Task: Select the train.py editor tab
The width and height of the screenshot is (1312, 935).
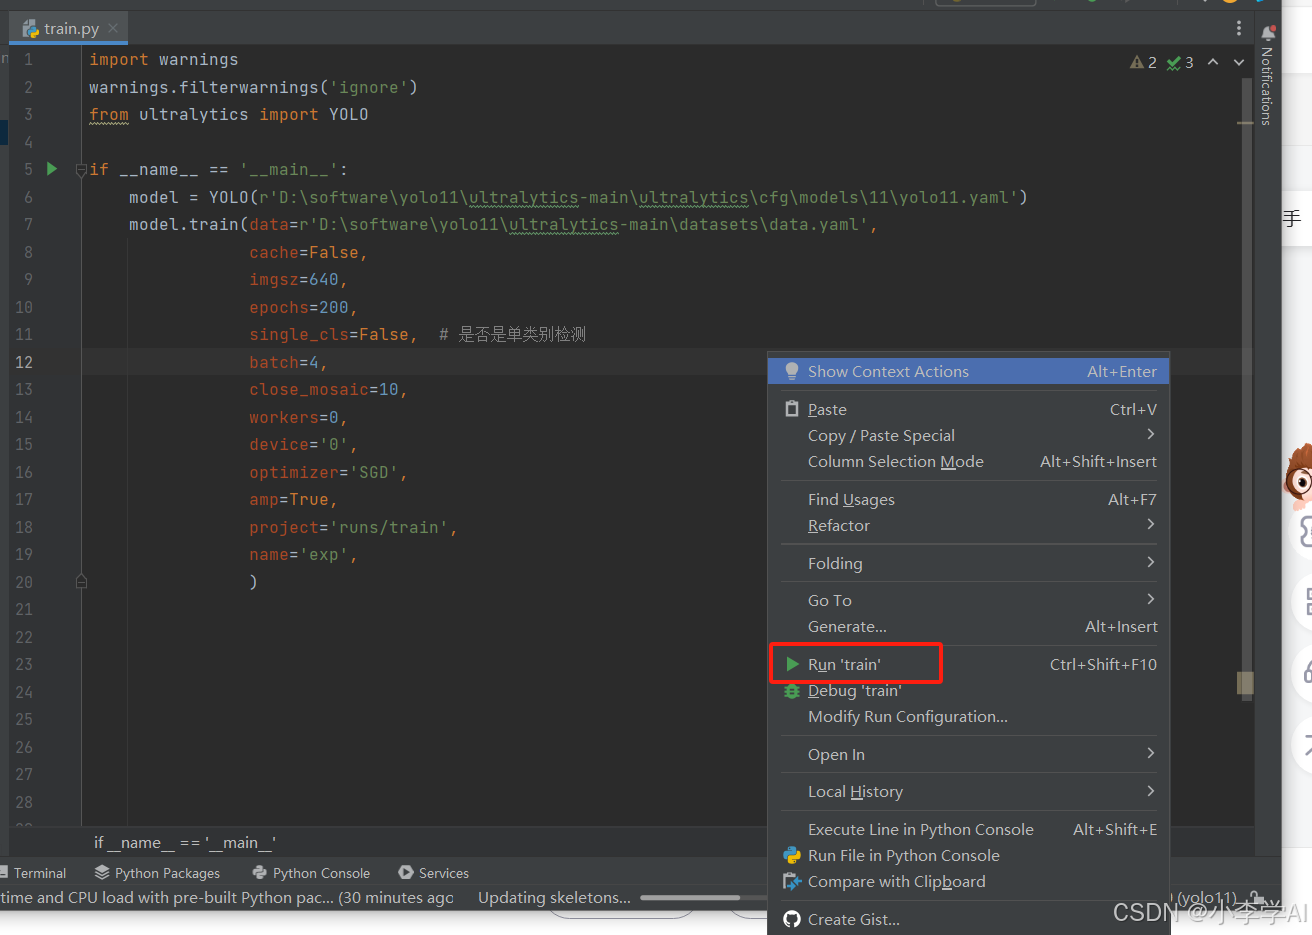Action: 70,28
